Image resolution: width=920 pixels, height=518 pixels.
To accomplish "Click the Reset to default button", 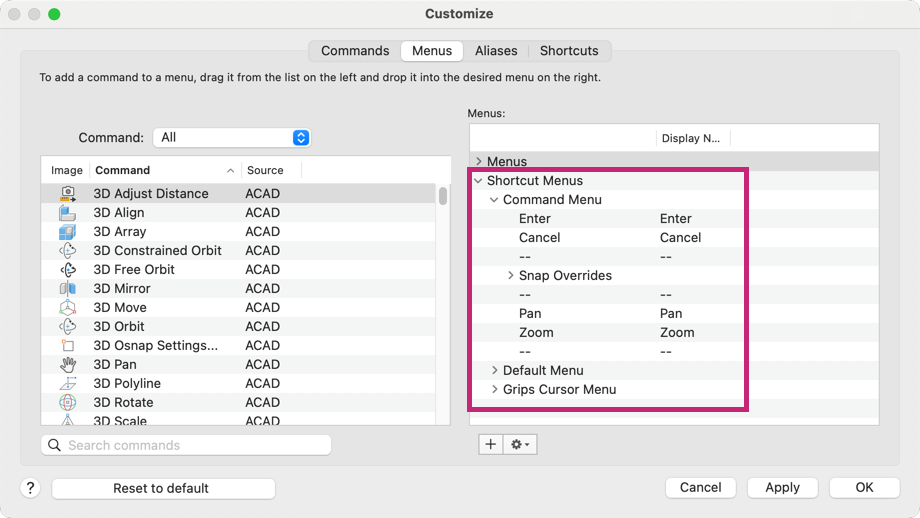I will [163, 488].
